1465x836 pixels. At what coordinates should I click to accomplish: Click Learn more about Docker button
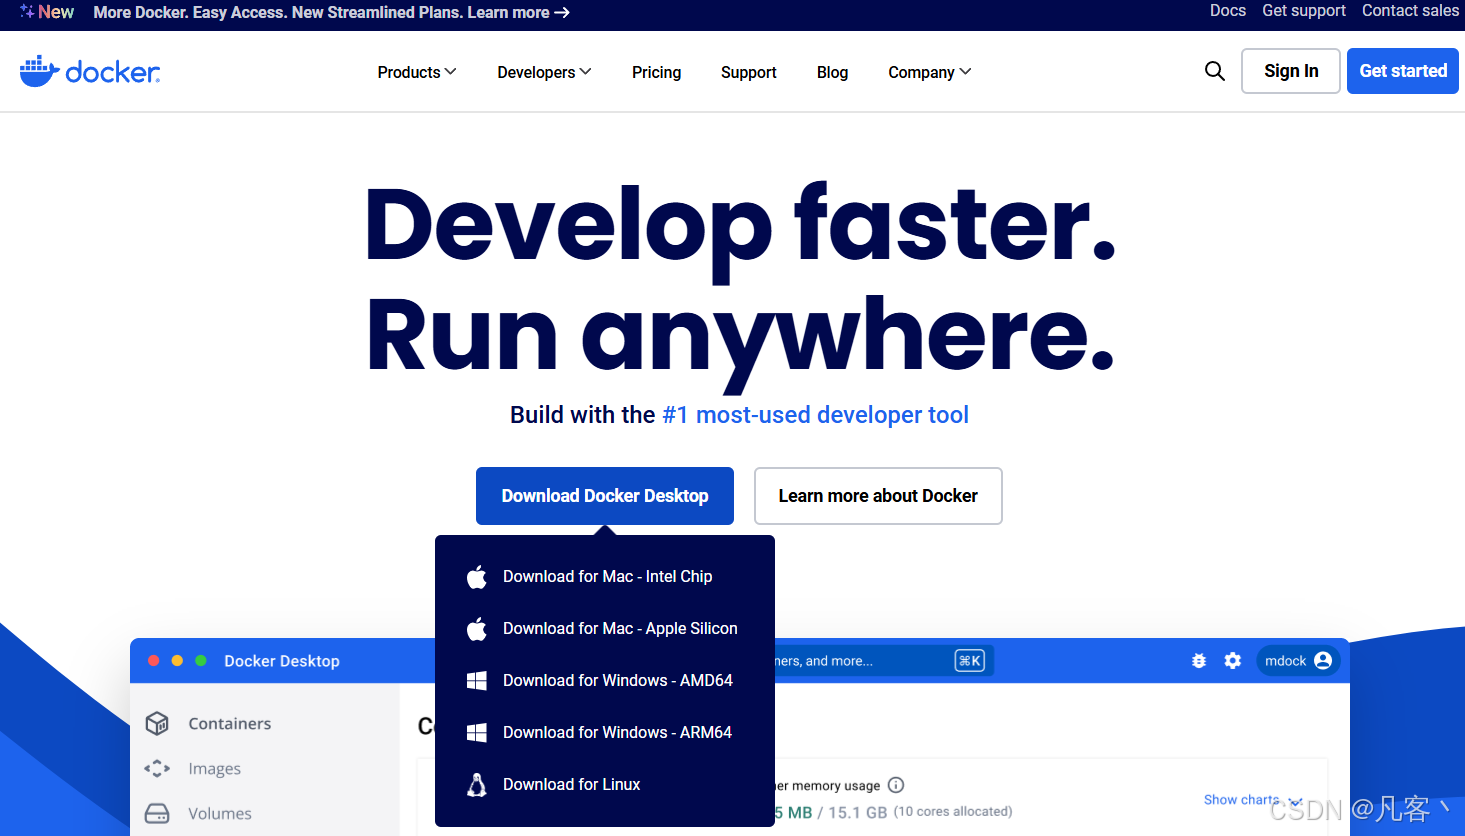point(878,496)
